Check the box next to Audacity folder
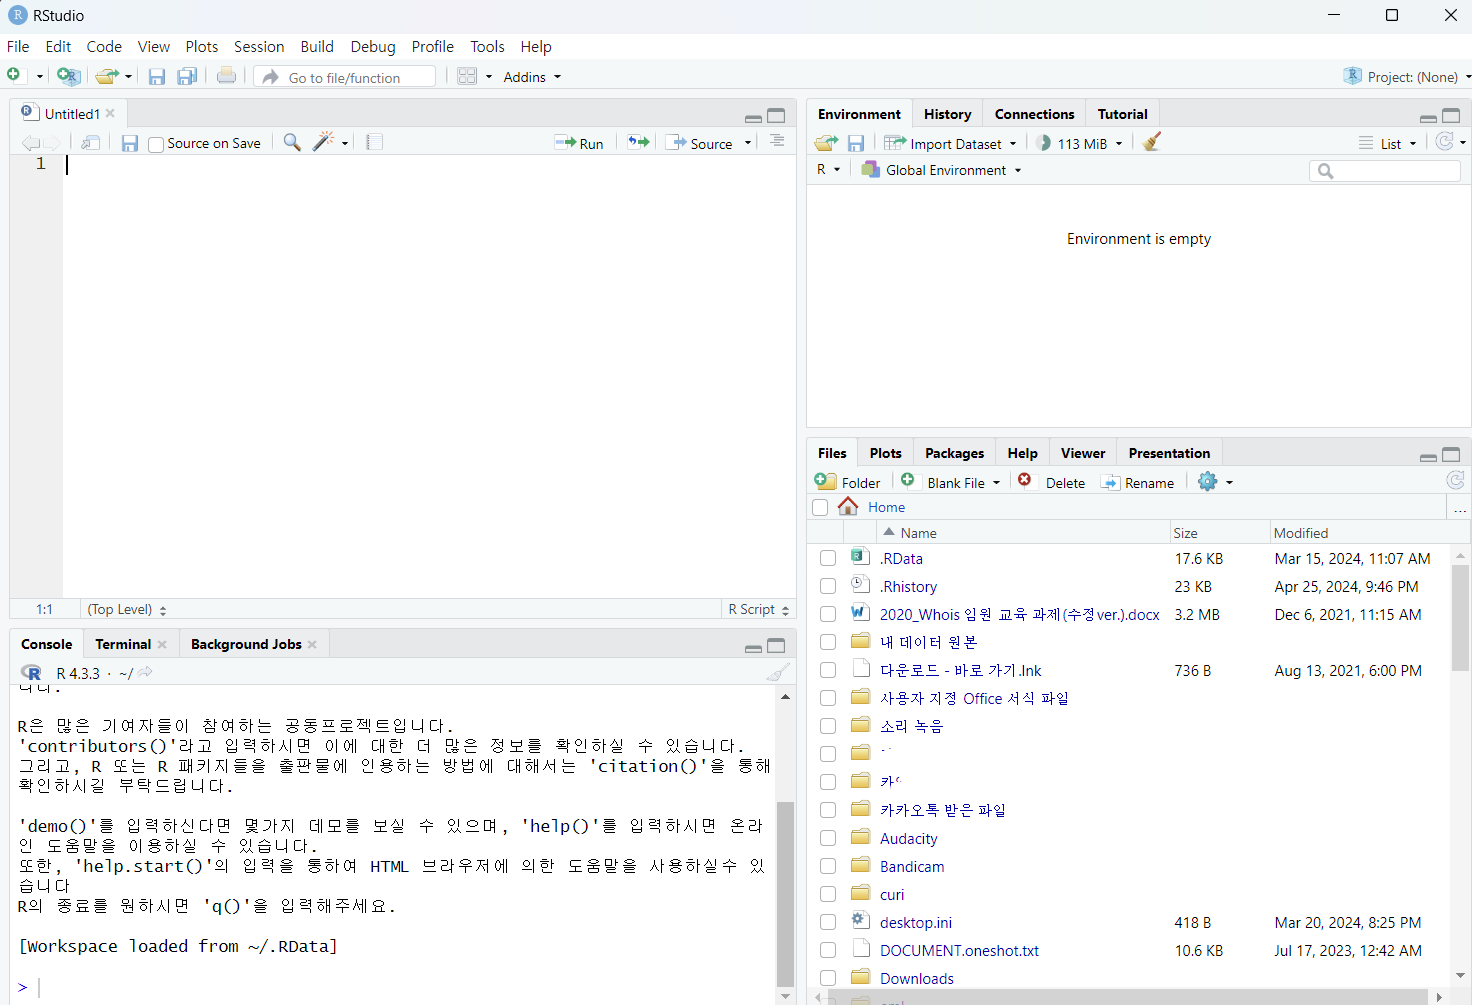 pyautogui.click(x=828, y=838)
